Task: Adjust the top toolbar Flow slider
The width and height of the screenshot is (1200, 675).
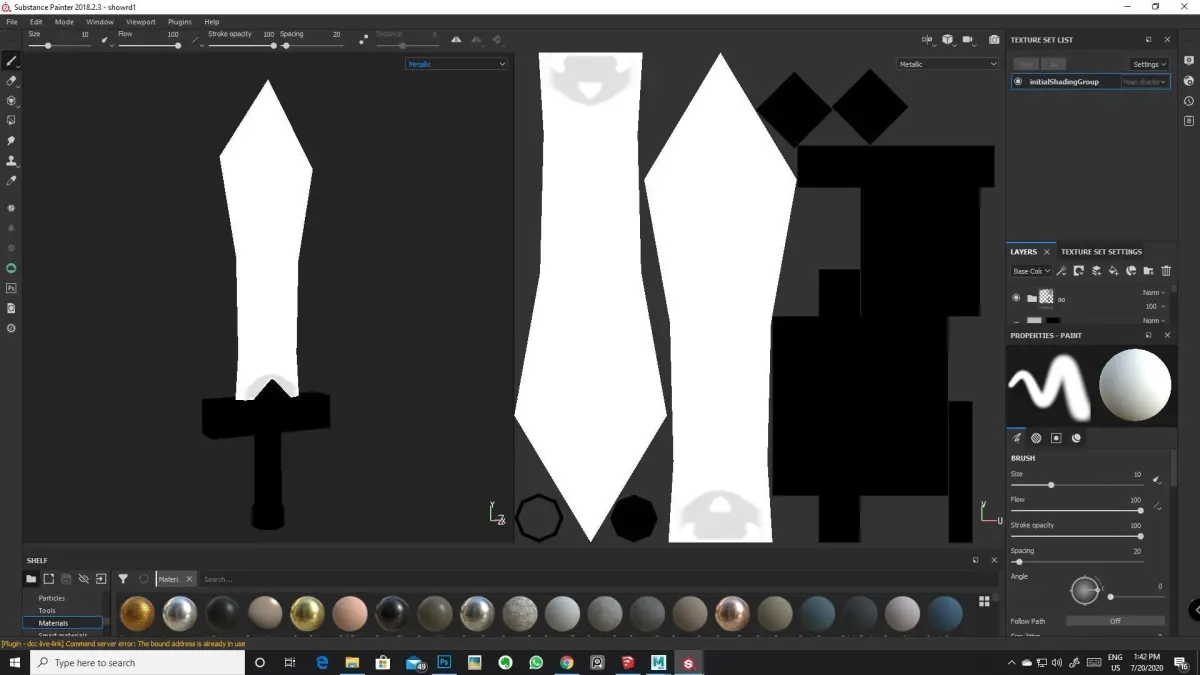Action: click(x=149, y=45)
